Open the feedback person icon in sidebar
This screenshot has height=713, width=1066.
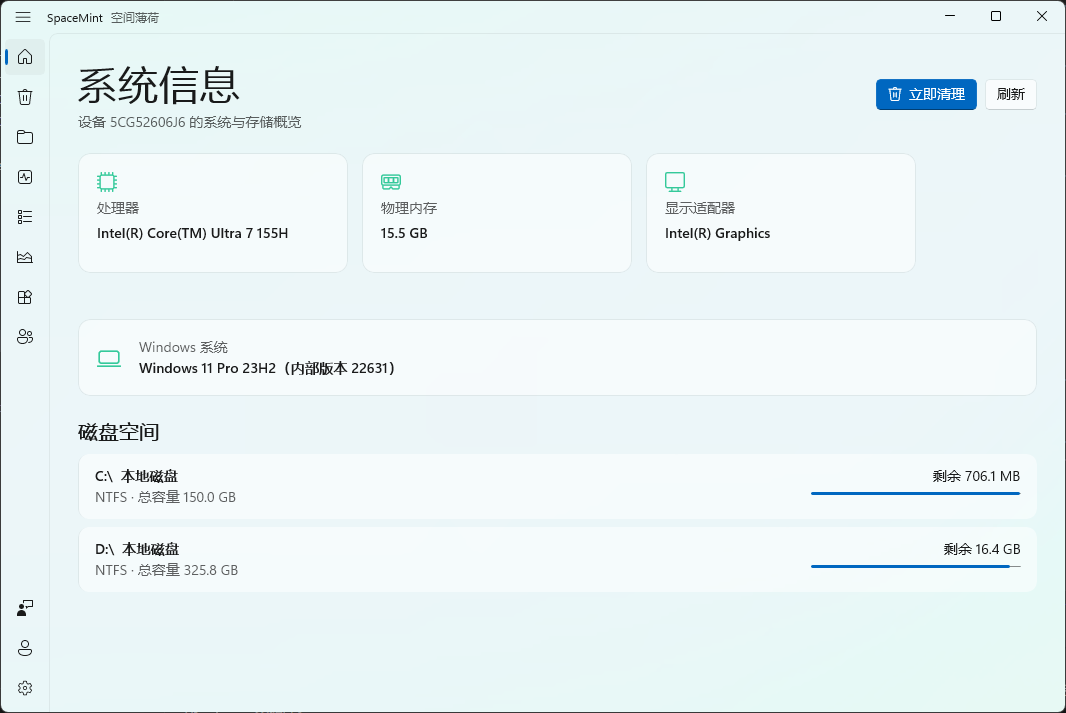pyautogui.click(x=25, y=608)
